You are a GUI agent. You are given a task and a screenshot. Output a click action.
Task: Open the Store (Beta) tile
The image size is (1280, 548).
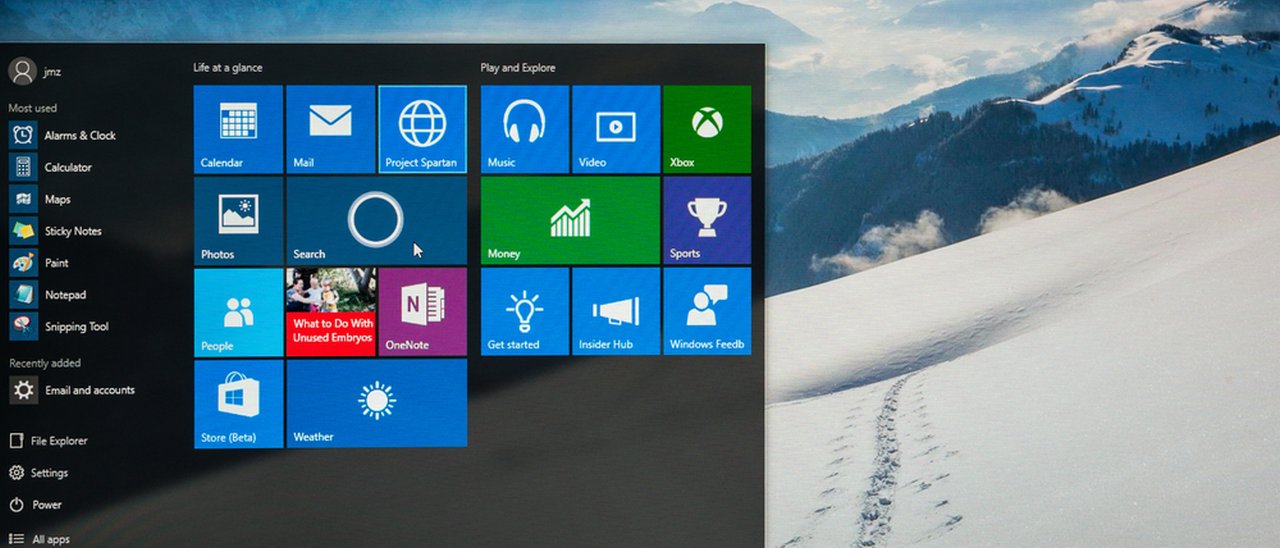coord(238,404)
